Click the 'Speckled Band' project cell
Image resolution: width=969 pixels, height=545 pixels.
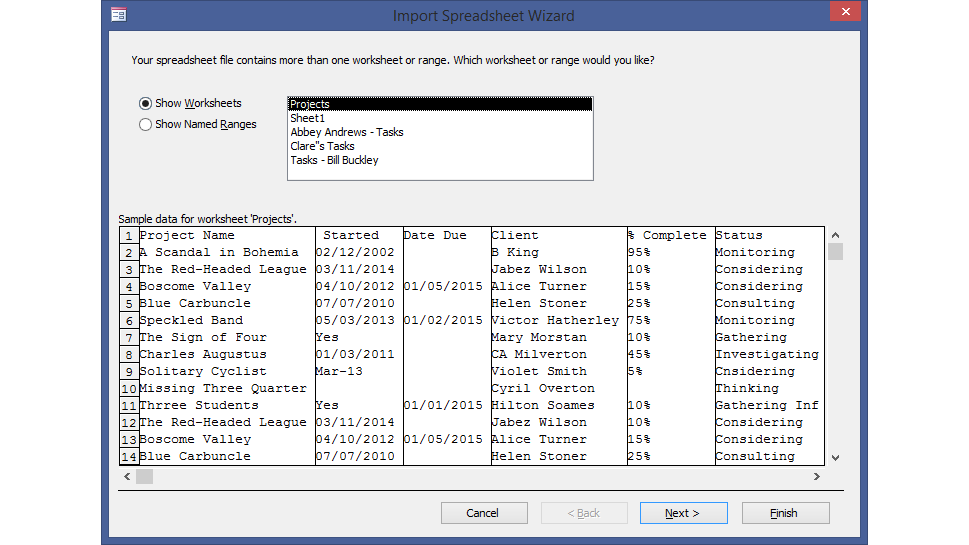(x=227, y=320)
